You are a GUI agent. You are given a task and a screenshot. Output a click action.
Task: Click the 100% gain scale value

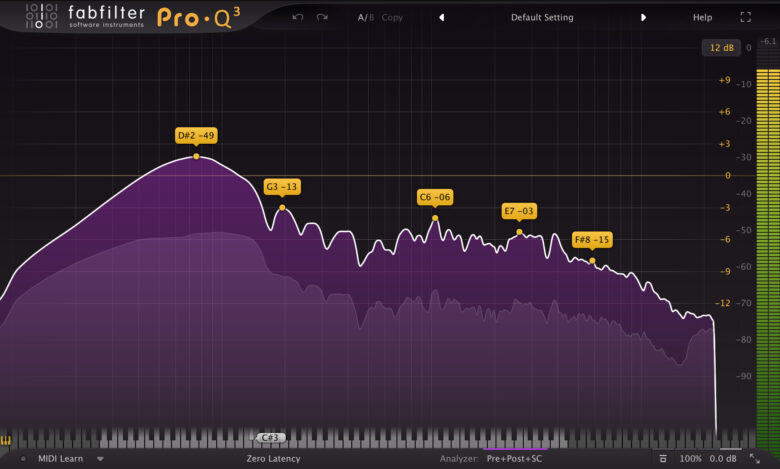(x=690, y=459)
